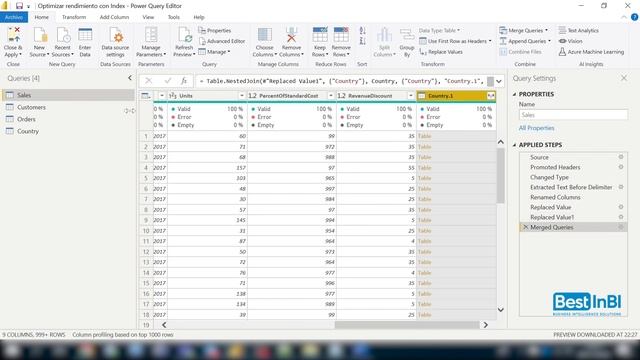Switch to the View tab
The image size is (640, 360).
148,17
